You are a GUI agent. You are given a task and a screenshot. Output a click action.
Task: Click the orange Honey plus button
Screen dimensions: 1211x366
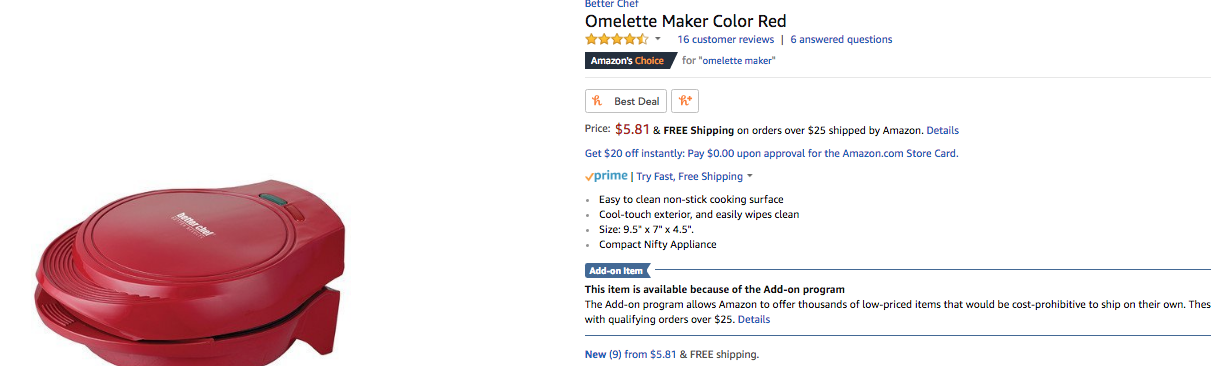pos(685,101)
